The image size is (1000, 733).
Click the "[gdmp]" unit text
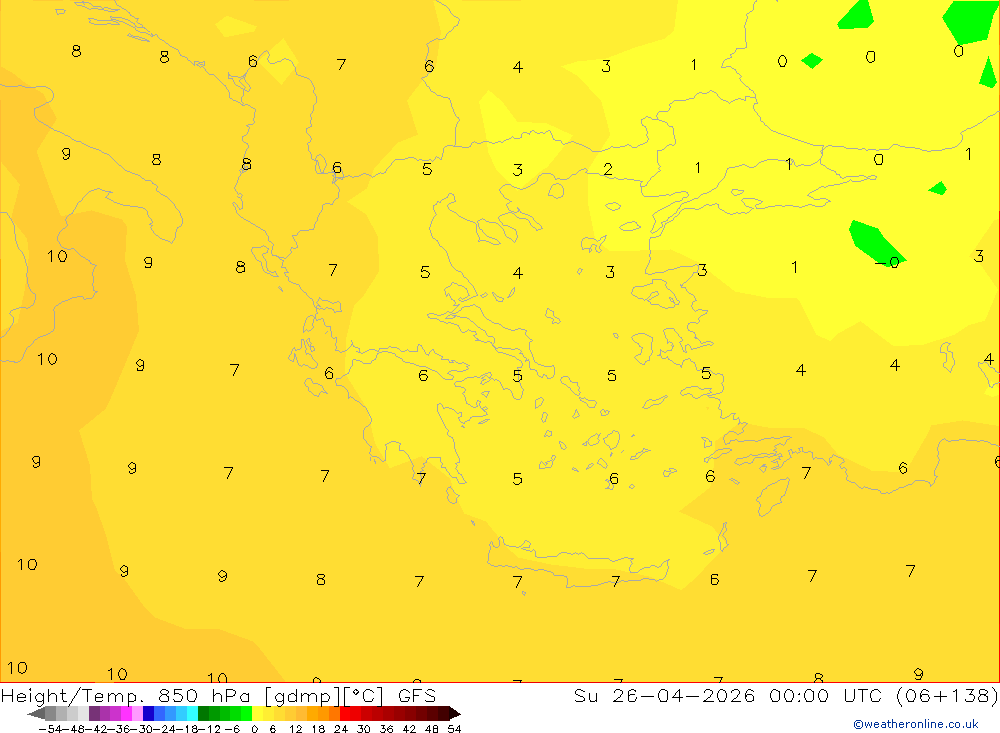(303, 696)
